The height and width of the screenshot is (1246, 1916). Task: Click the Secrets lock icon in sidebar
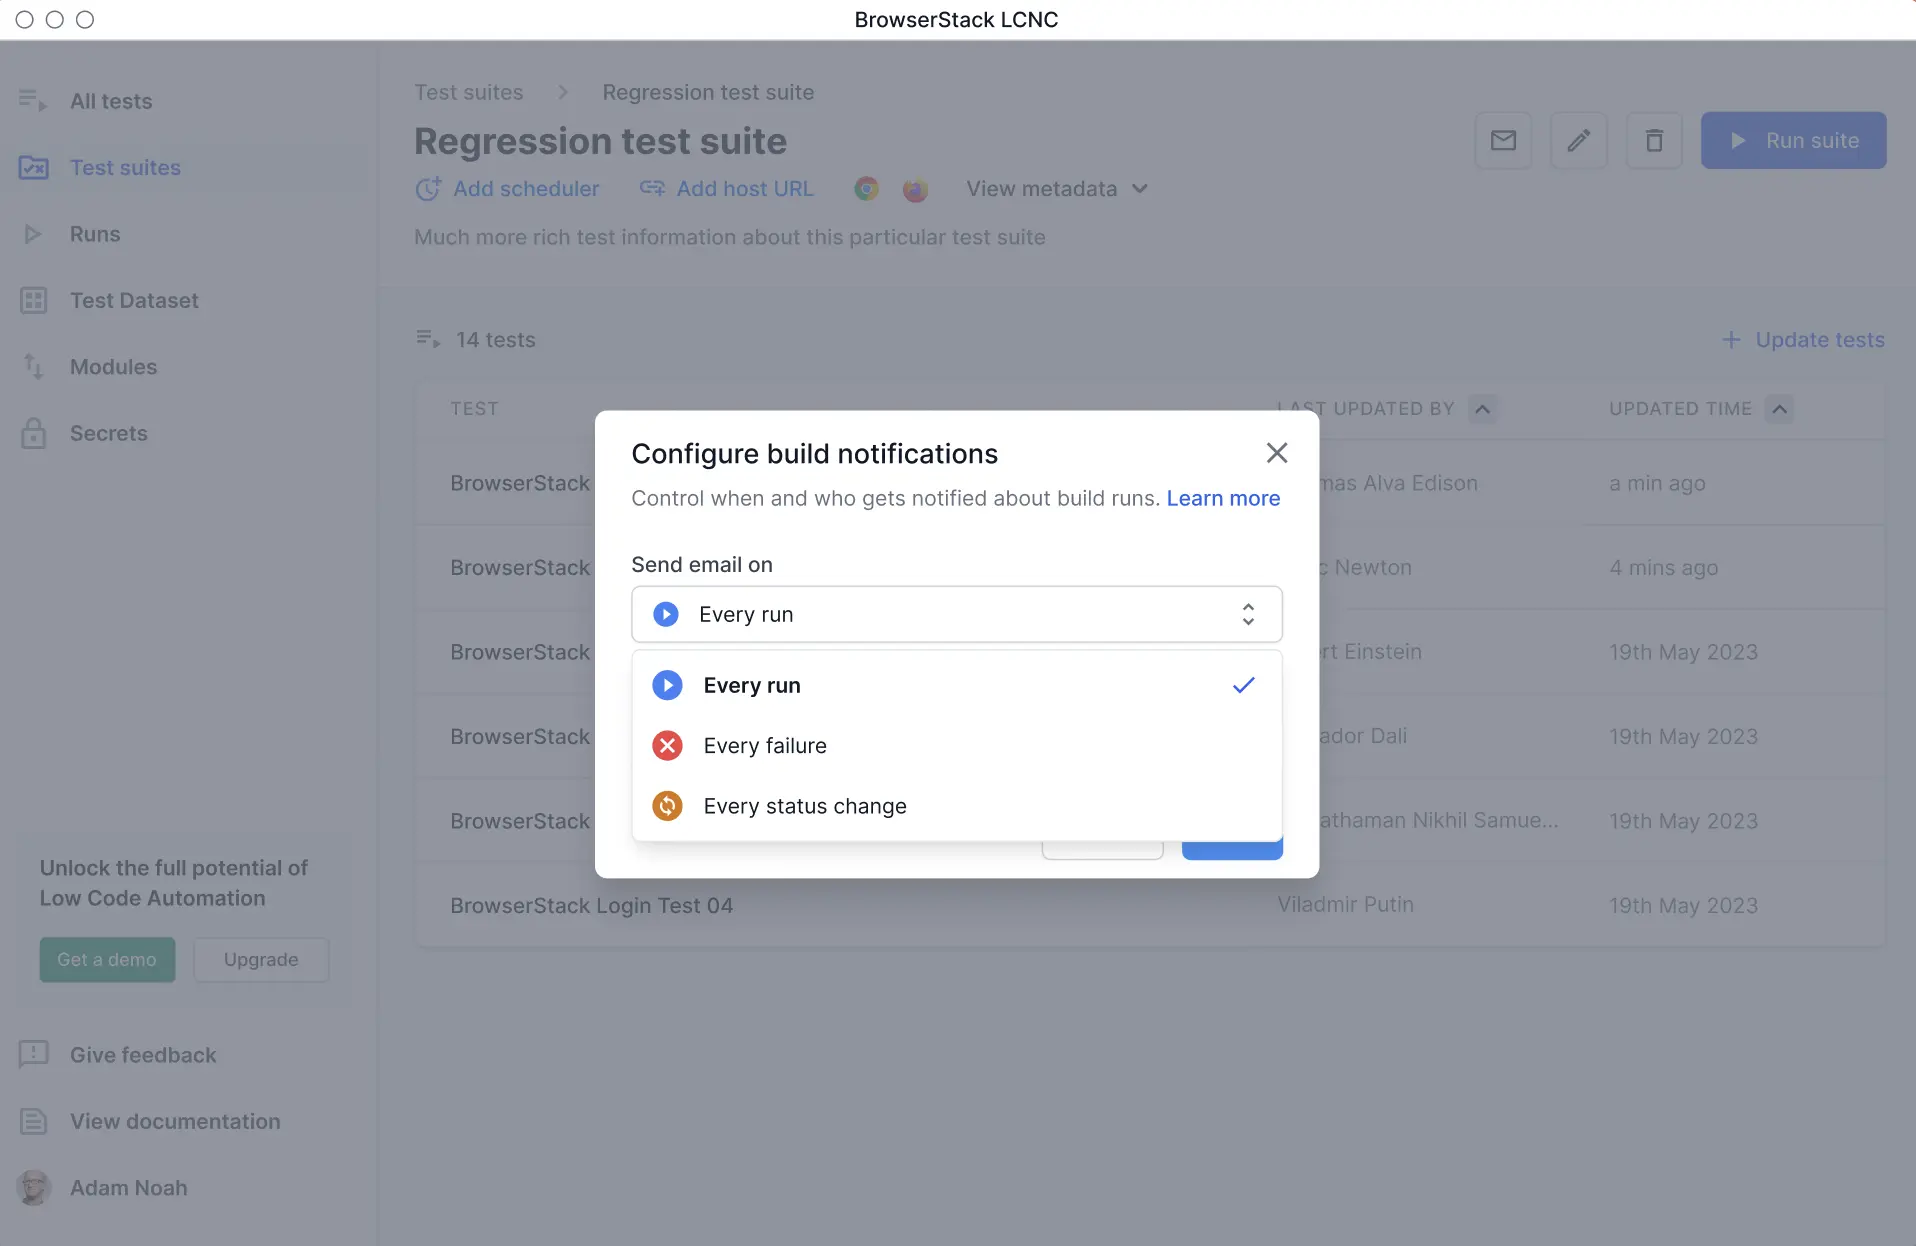point(34,433)
